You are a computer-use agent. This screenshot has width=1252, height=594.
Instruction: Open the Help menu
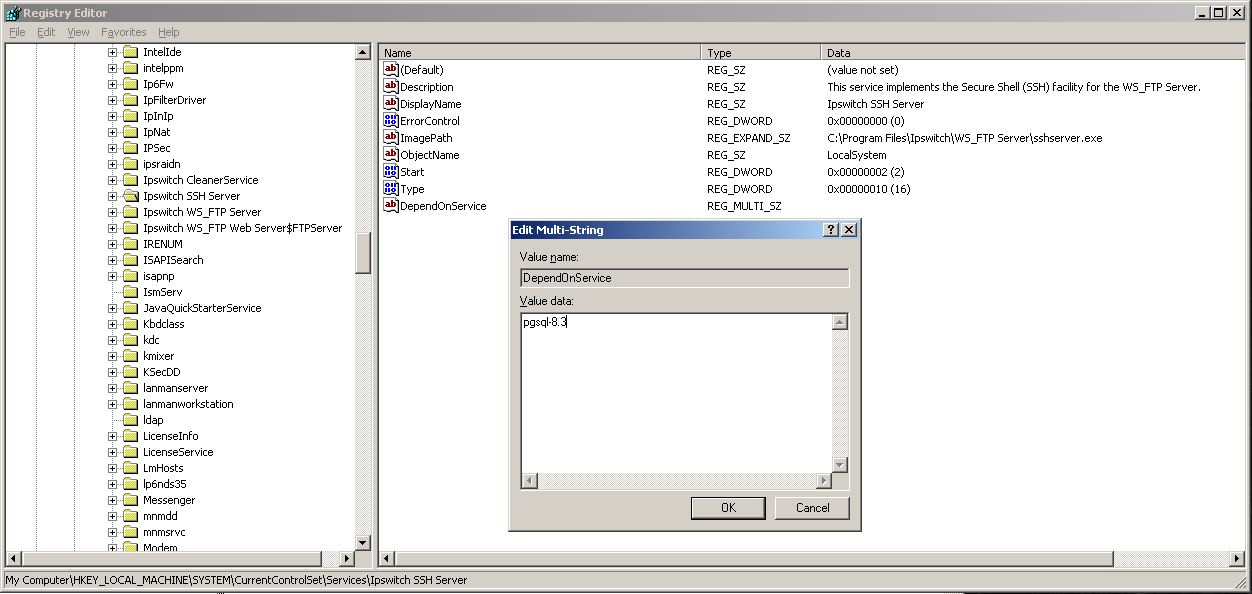pos(169,32)
